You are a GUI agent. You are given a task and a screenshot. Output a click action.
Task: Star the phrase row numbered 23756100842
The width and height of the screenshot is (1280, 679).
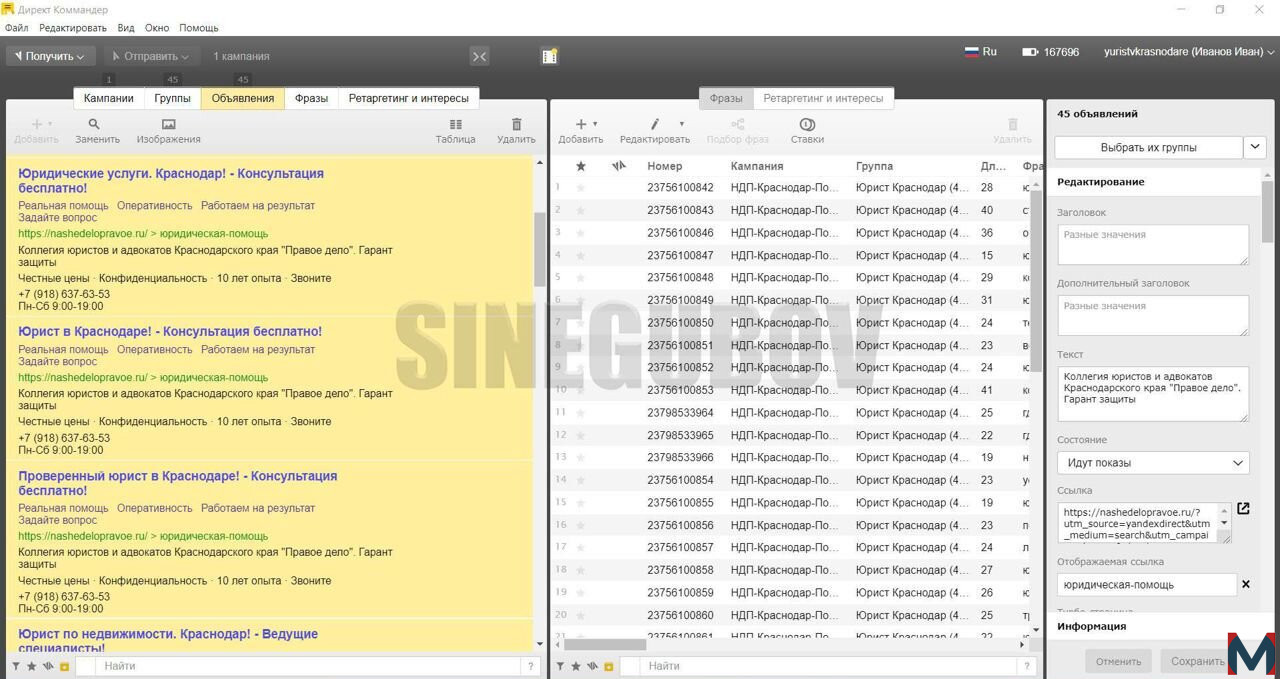tap(580, 188)
